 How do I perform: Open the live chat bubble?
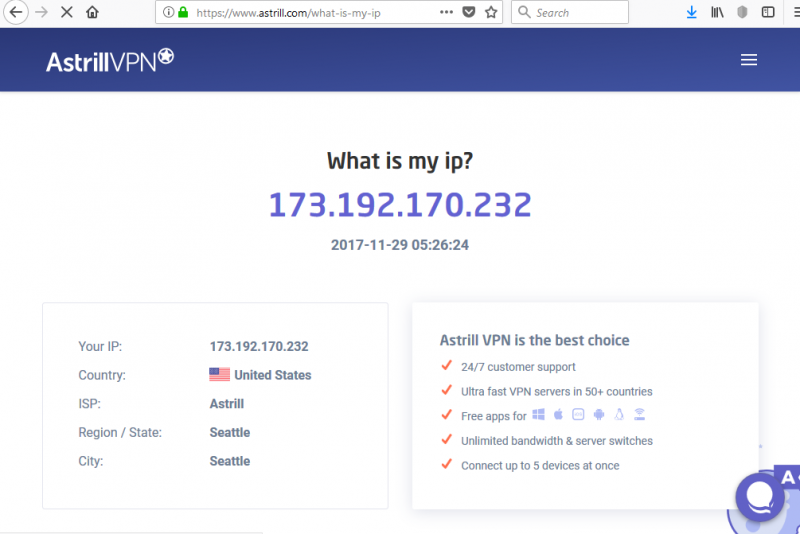pyautogui.click(x=759, y=496)
